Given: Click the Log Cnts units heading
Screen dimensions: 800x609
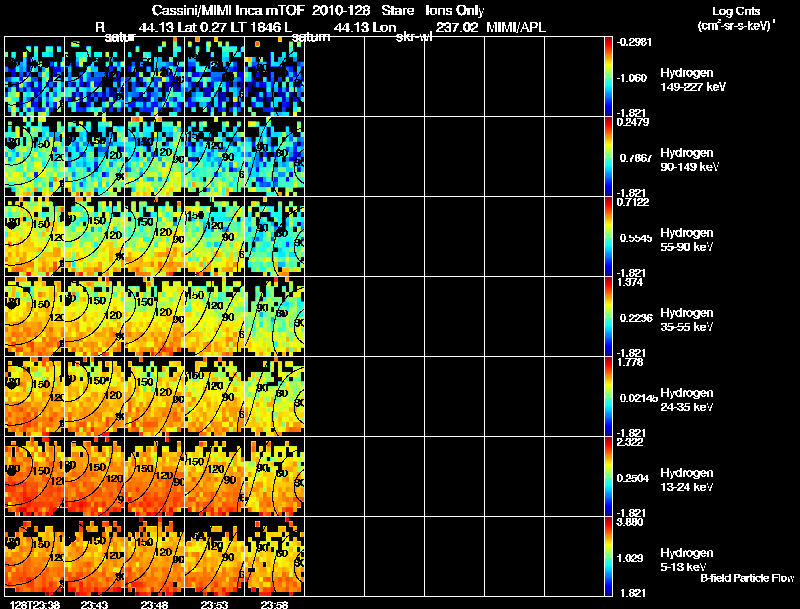Looking at the screenshot, I should 736,12.
